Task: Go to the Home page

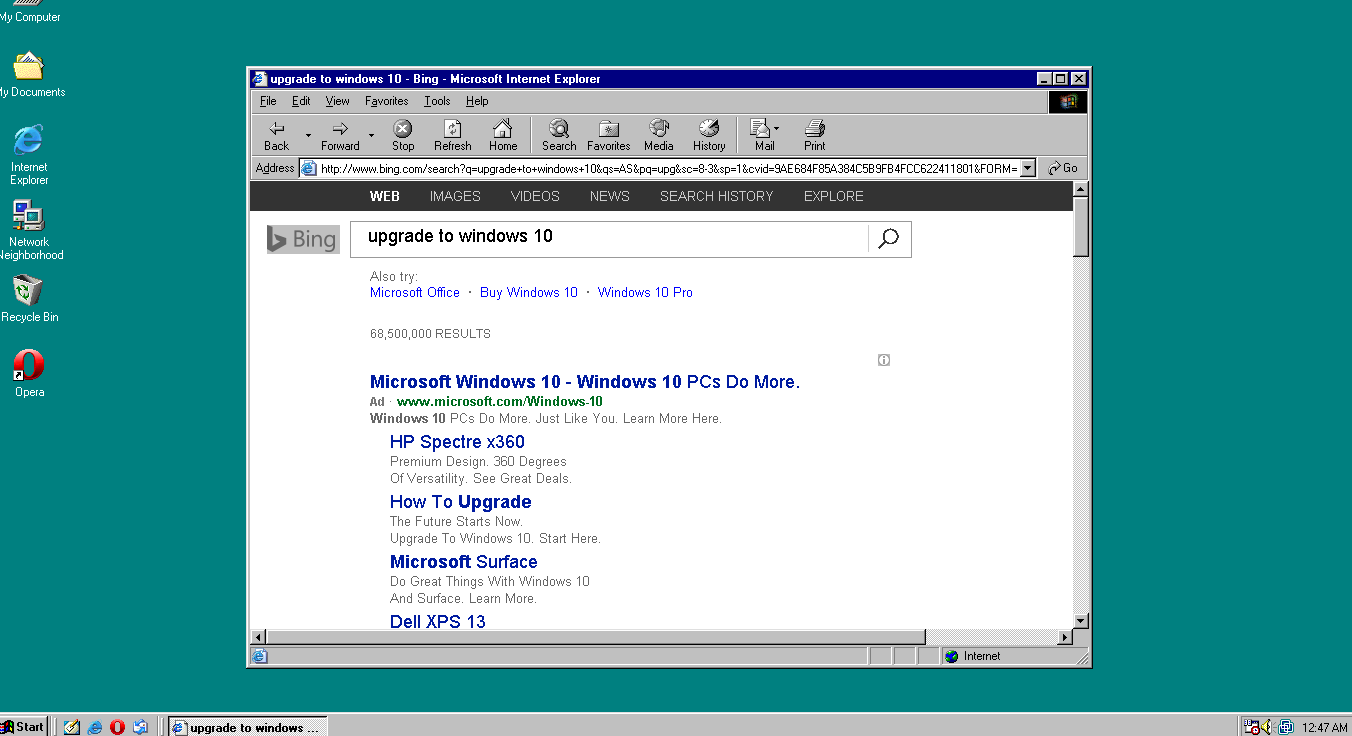Action: pyautogui.click(x=503, y=135)
